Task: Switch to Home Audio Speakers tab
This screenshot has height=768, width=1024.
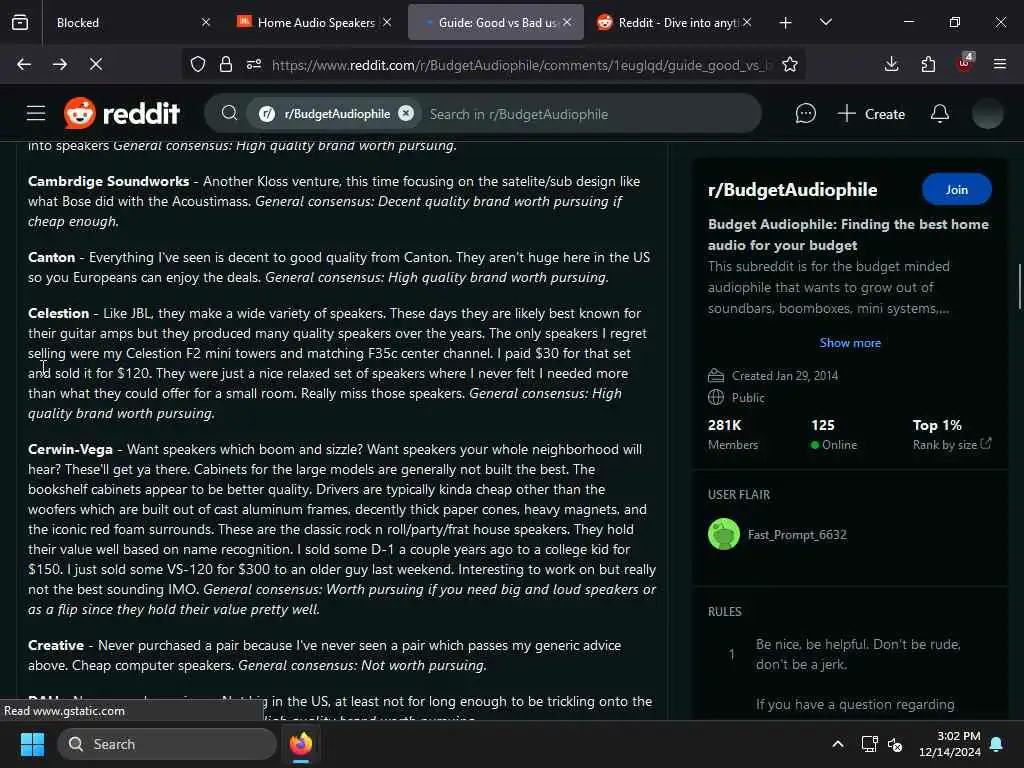Action: [314, 22]
